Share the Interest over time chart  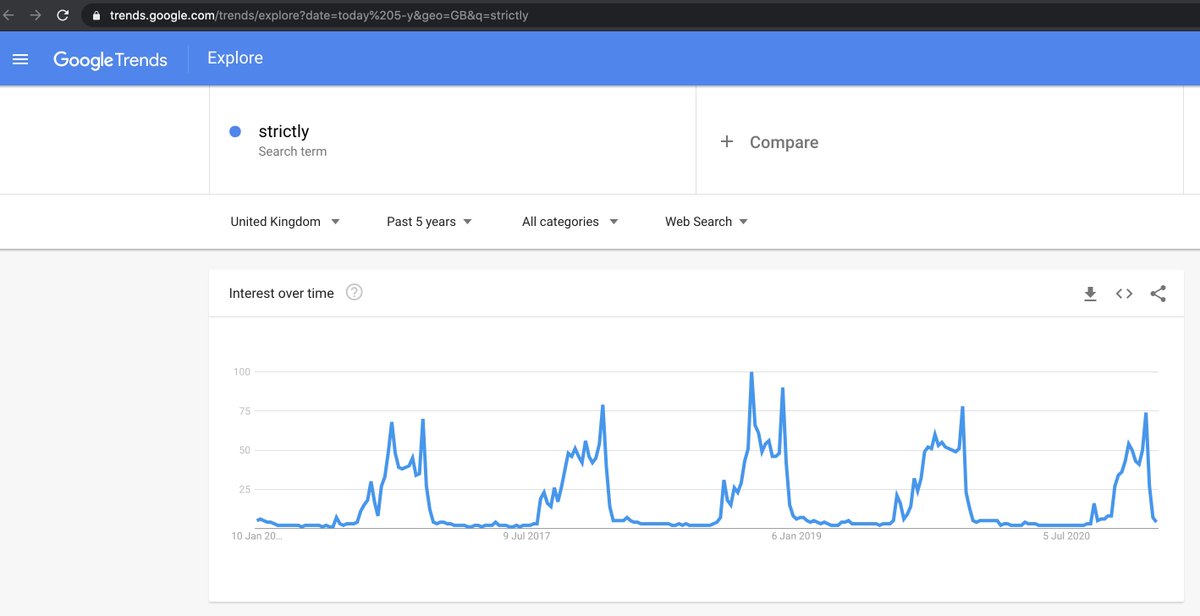tap(1158, 293)
